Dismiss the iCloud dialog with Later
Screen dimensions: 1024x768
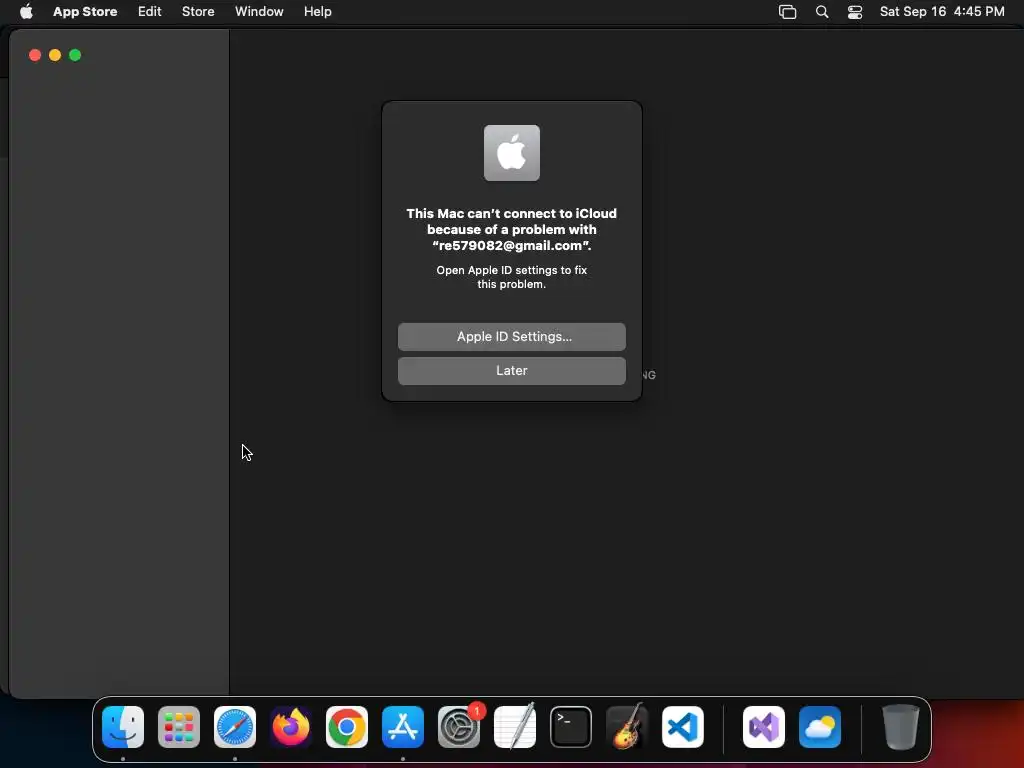click(x=511, y=370)
